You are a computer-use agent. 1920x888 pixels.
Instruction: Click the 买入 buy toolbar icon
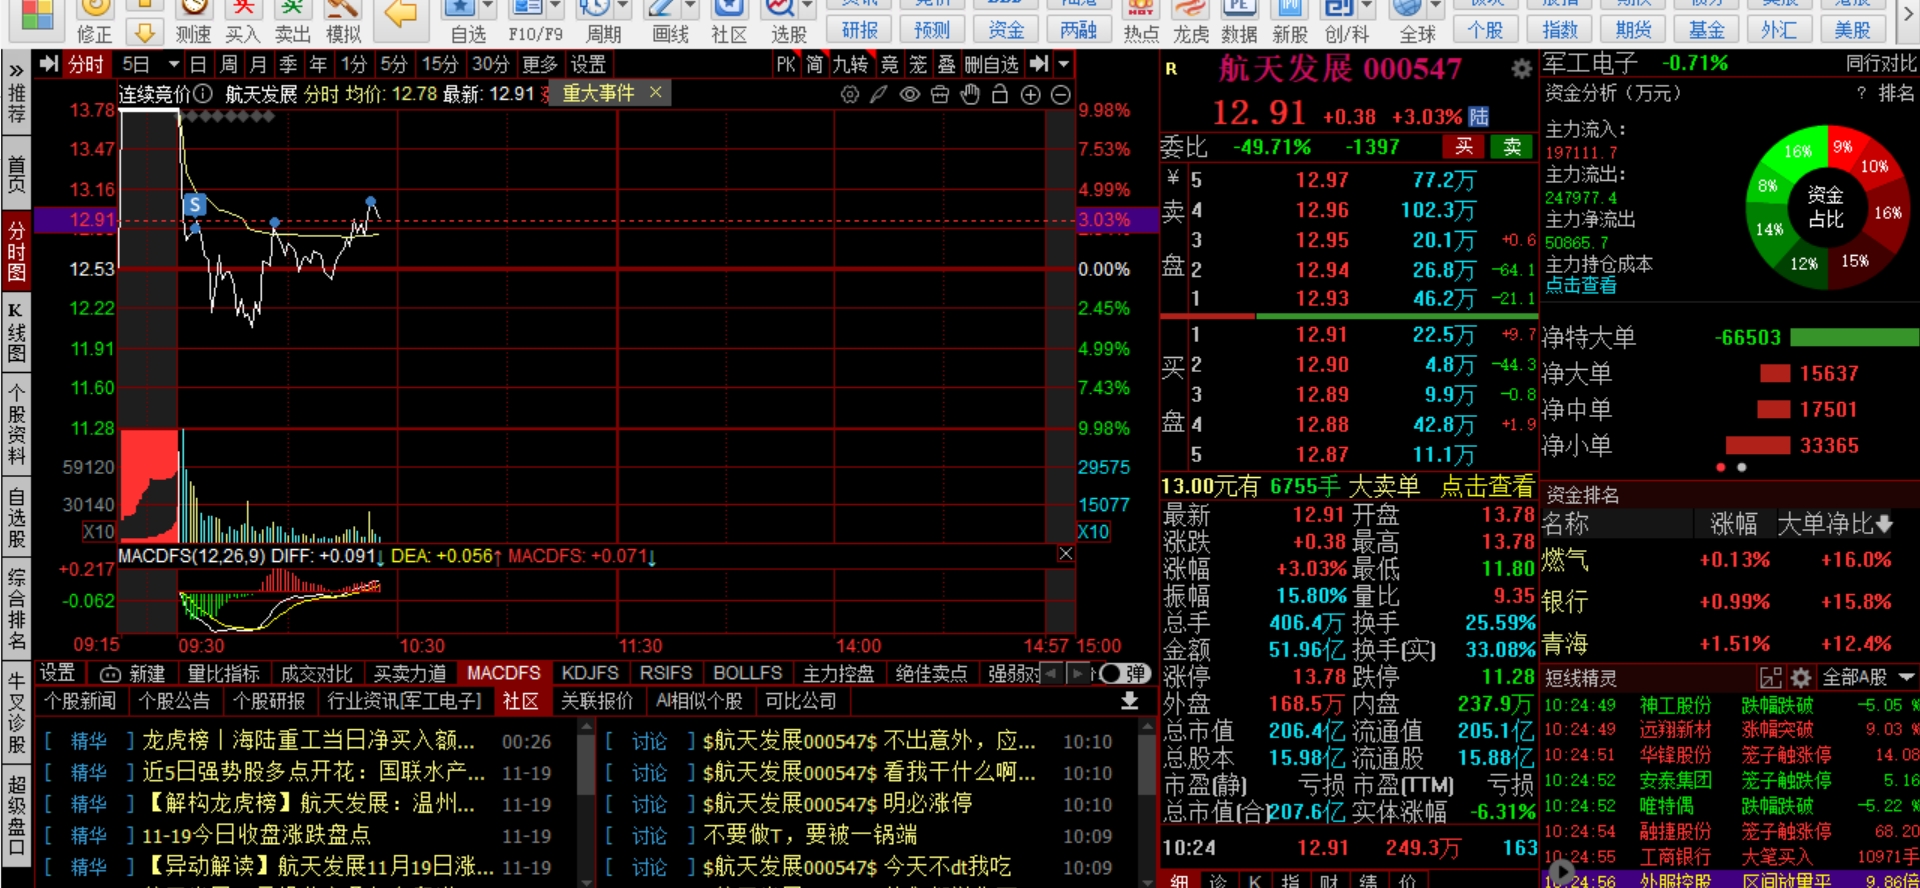pos(243,10)
